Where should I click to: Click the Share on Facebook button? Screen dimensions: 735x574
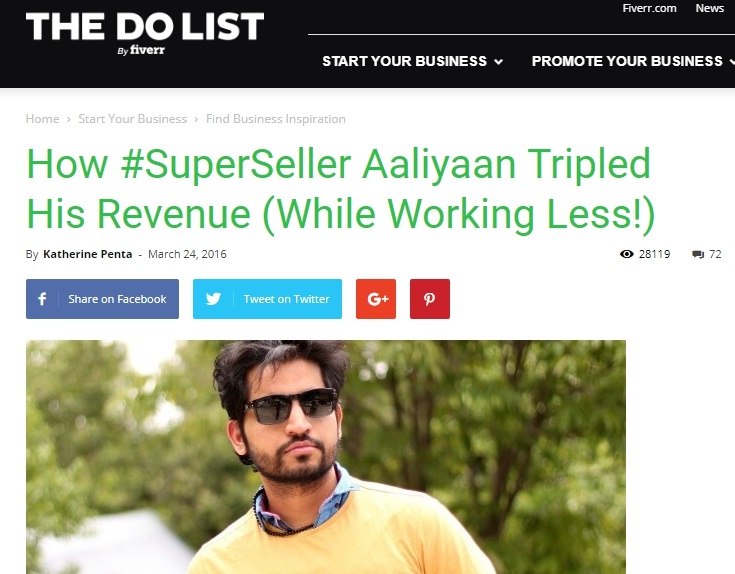coord(102,299)
